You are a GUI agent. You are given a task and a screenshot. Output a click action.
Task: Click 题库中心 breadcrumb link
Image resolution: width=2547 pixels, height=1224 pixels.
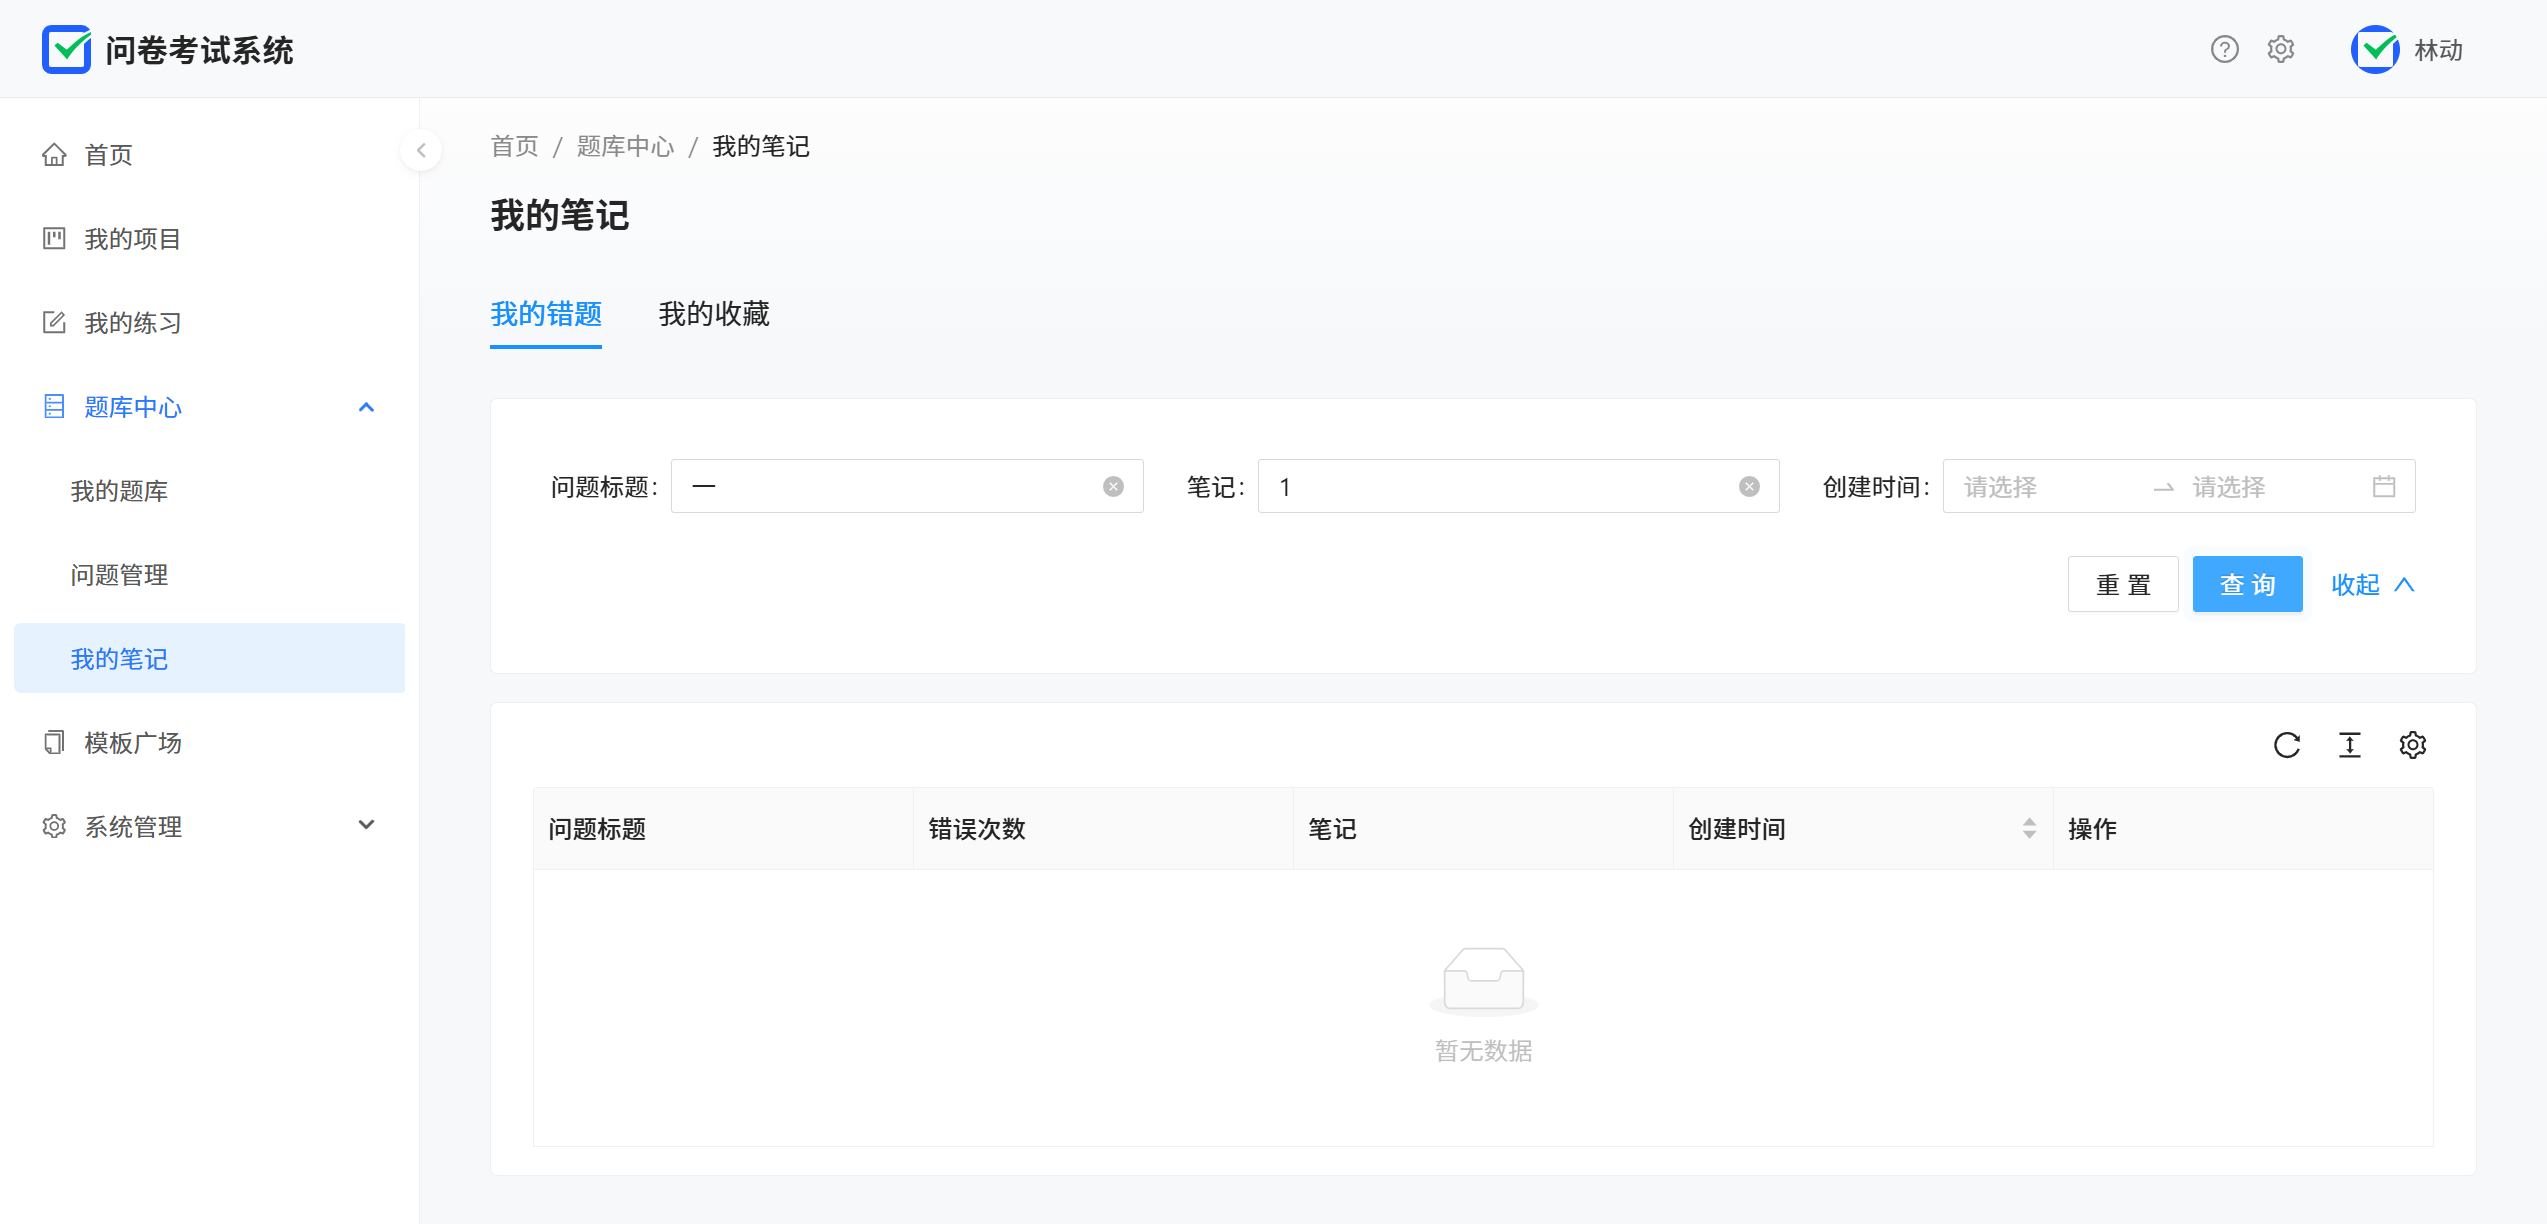625,147
